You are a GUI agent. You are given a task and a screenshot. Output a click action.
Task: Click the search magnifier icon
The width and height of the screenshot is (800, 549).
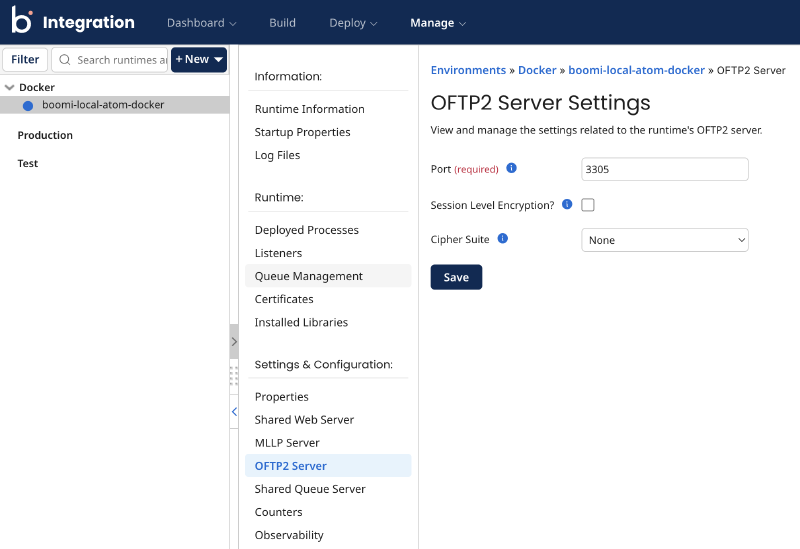65,60
